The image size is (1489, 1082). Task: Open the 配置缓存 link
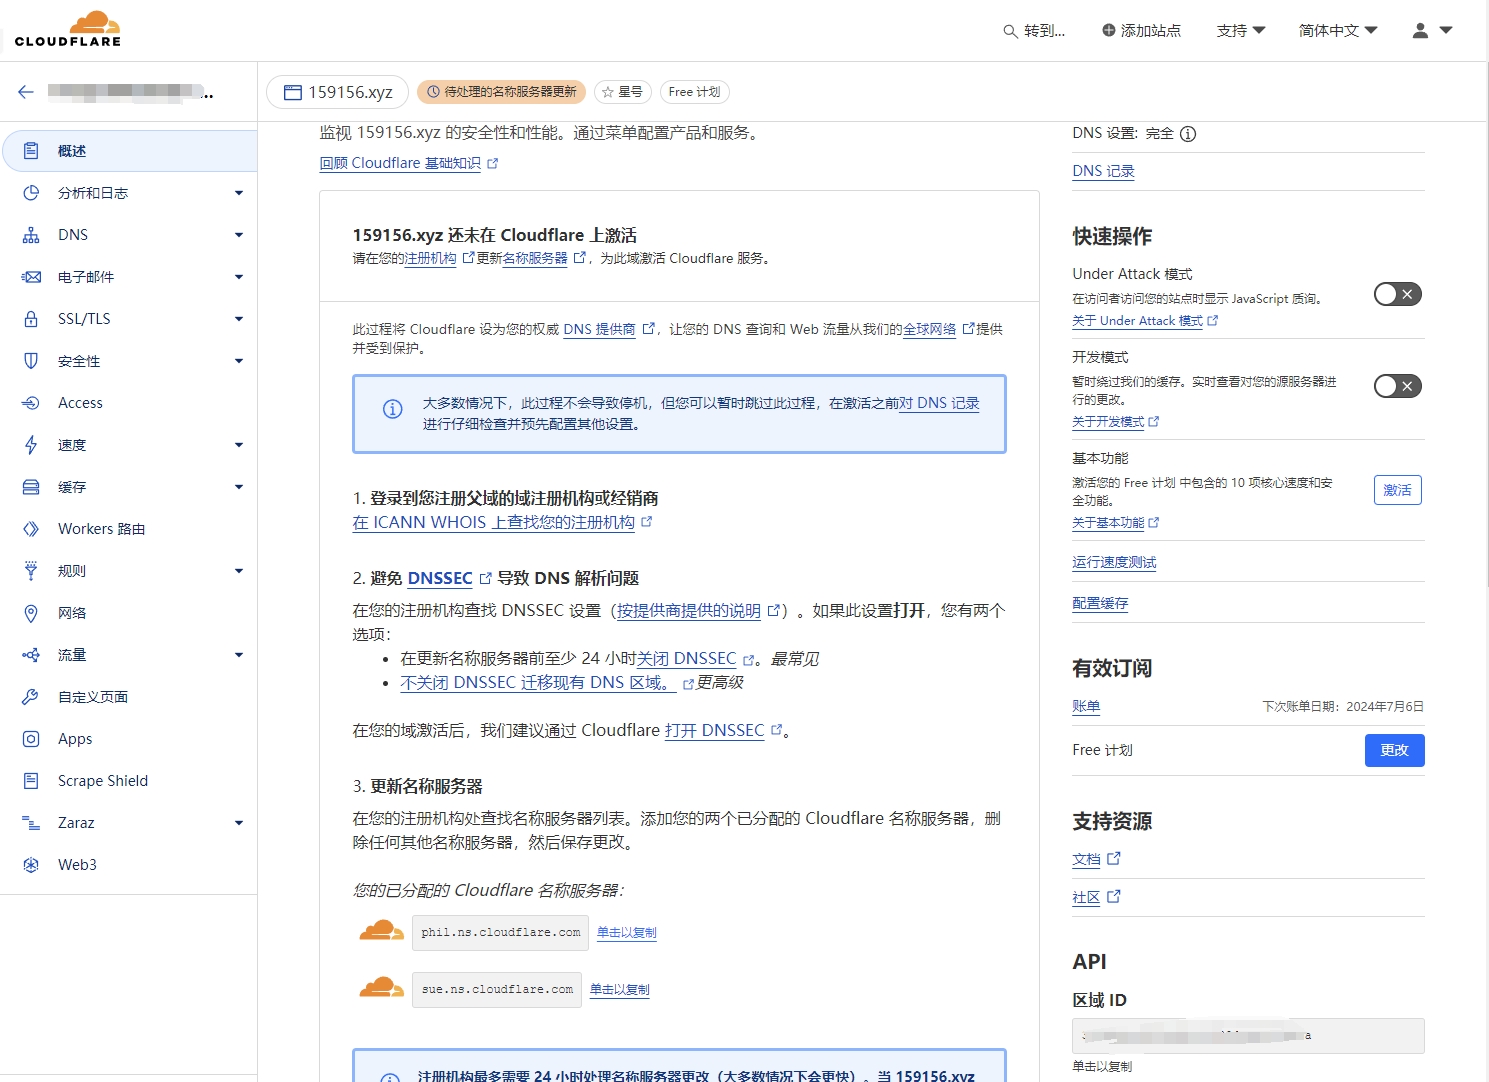coord(1100,603)
